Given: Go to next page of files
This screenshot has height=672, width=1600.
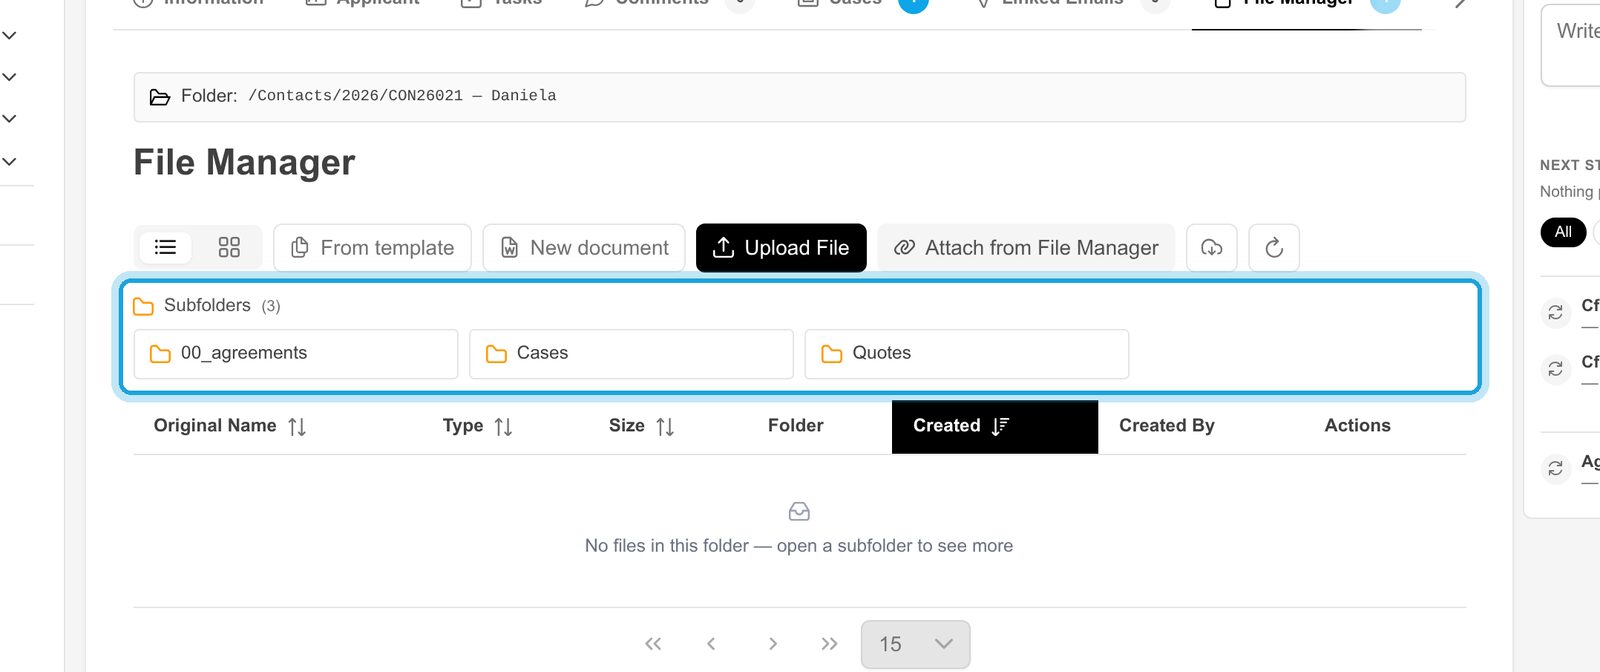Looking at the screenshot, I should [x=772, y=644].
